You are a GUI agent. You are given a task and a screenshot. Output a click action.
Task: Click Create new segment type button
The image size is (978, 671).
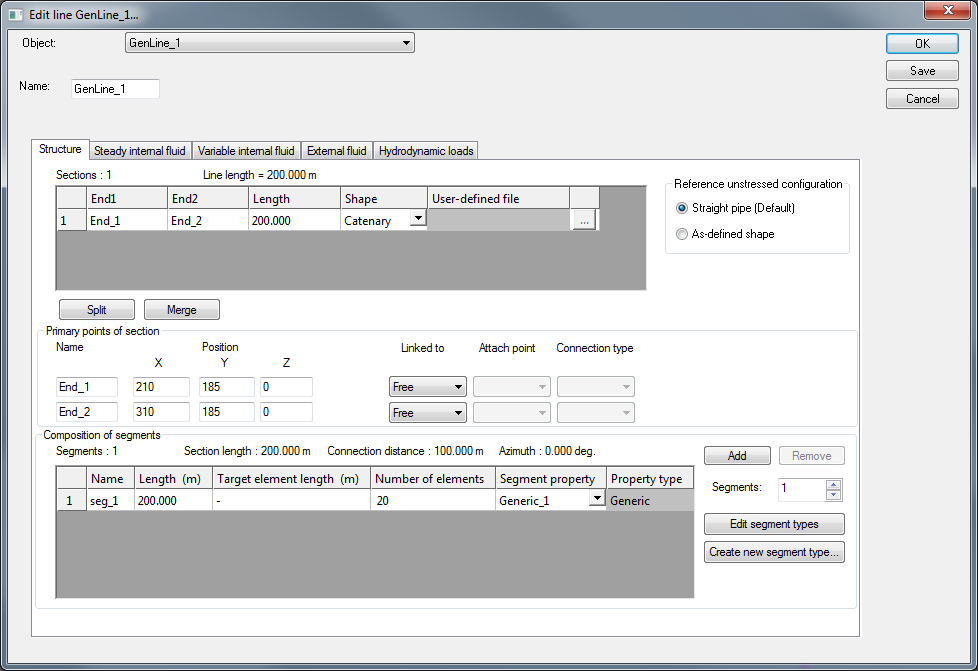click(774, 552)
